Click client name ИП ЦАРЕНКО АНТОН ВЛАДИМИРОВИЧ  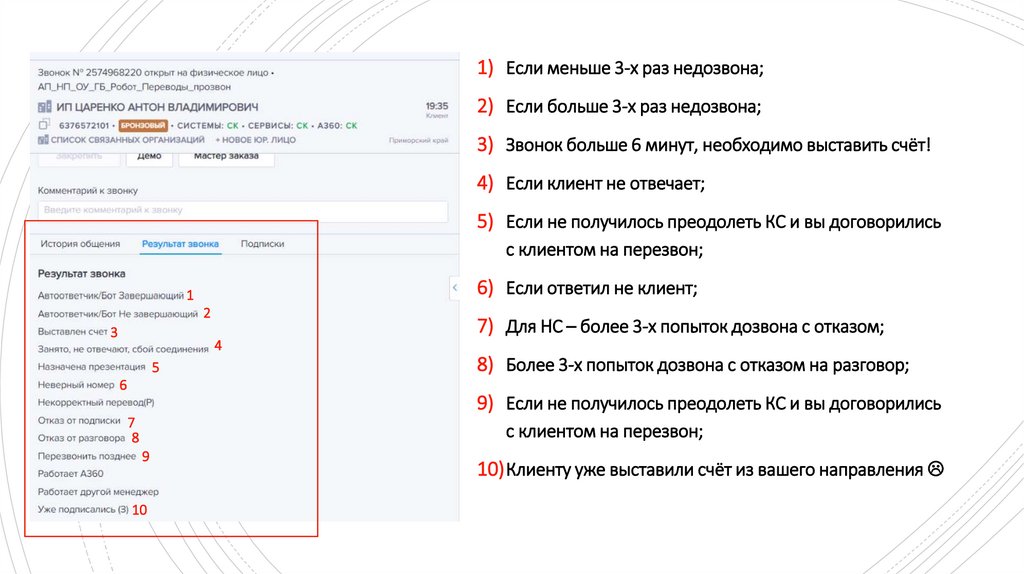157,107
